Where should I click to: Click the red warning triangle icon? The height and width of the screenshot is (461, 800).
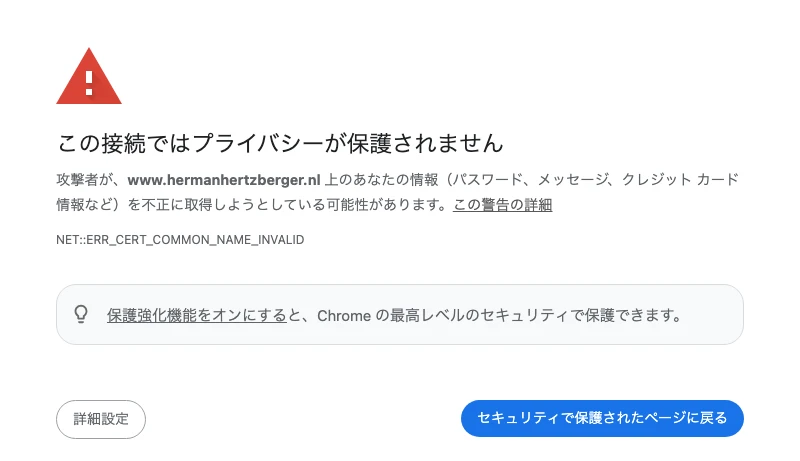click(x=89, y=78)
